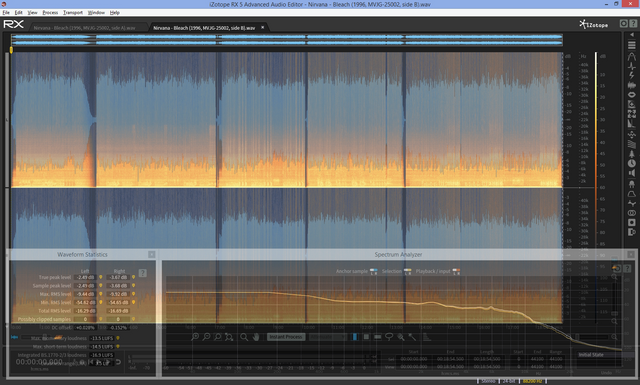640x385 pixels.
Task: Select the Brush selection tool
Action: click(x=401, y=337)
